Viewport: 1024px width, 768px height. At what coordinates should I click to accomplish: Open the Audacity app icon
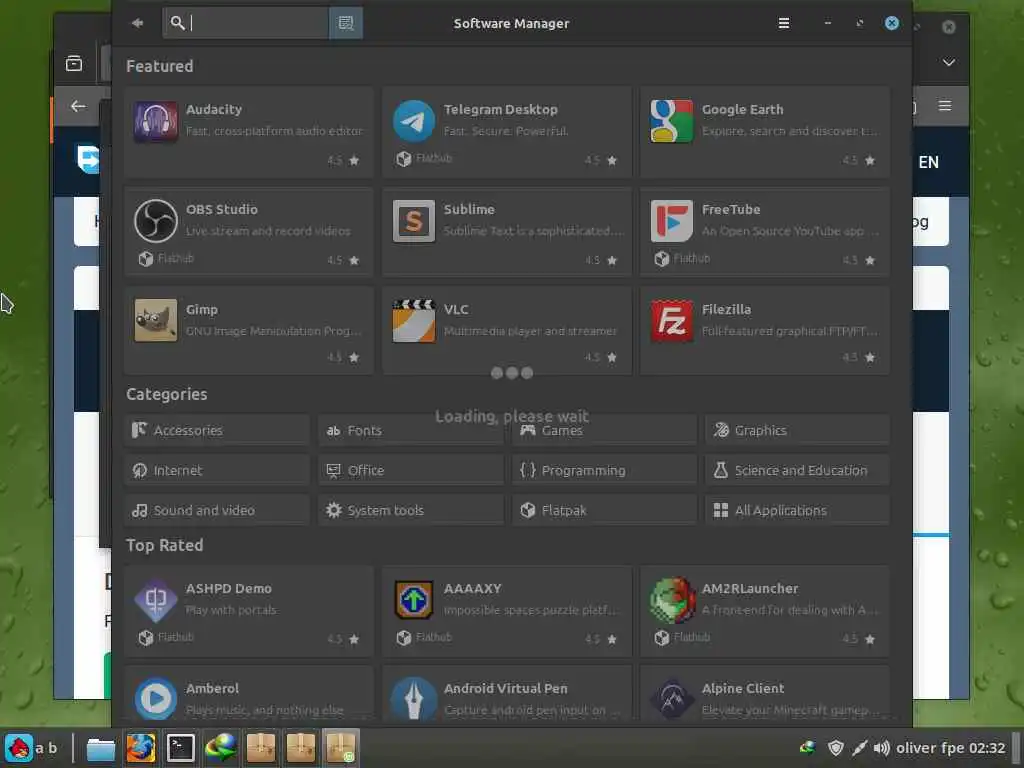coord(155,121)
